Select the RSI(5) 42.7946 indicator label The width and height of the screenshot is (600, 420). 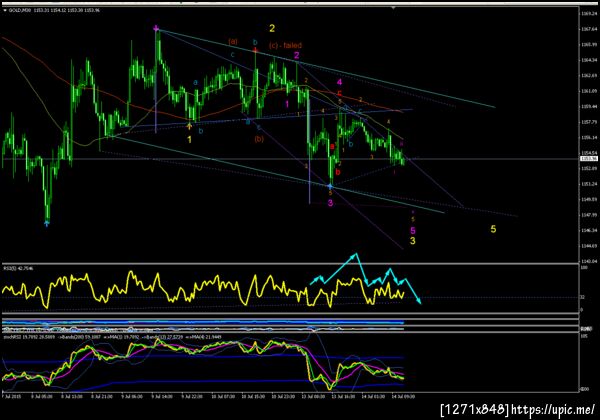click(x=18, y=269)
